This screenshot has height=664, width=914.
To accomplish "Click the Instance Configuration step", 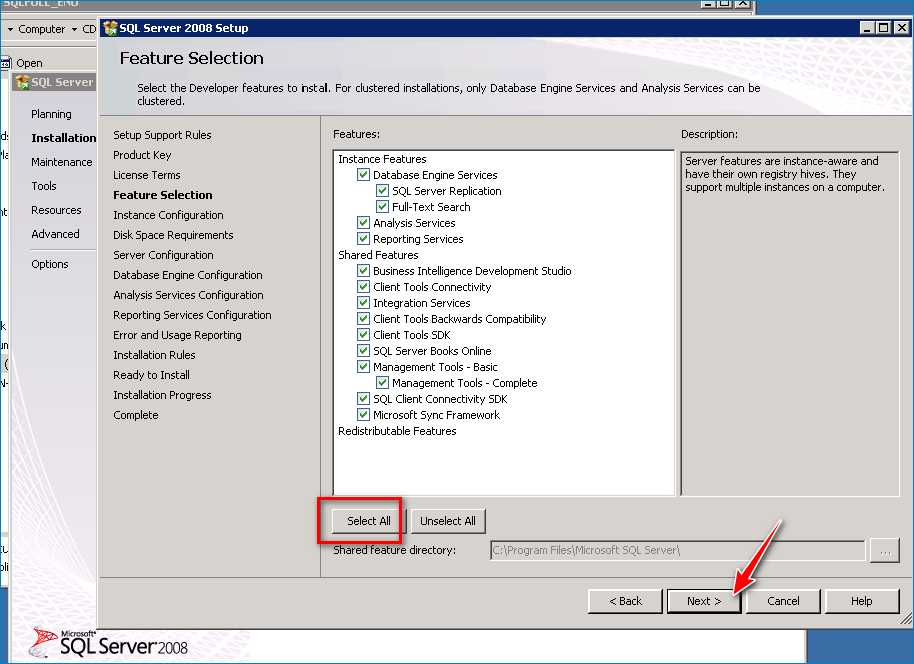I will [168, 215].
